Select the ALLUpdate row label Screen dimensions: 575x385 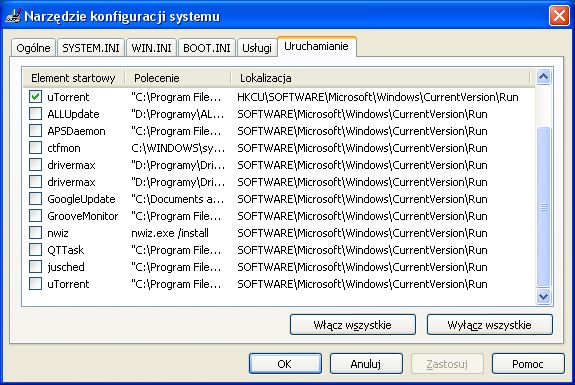tap(73, 114)
